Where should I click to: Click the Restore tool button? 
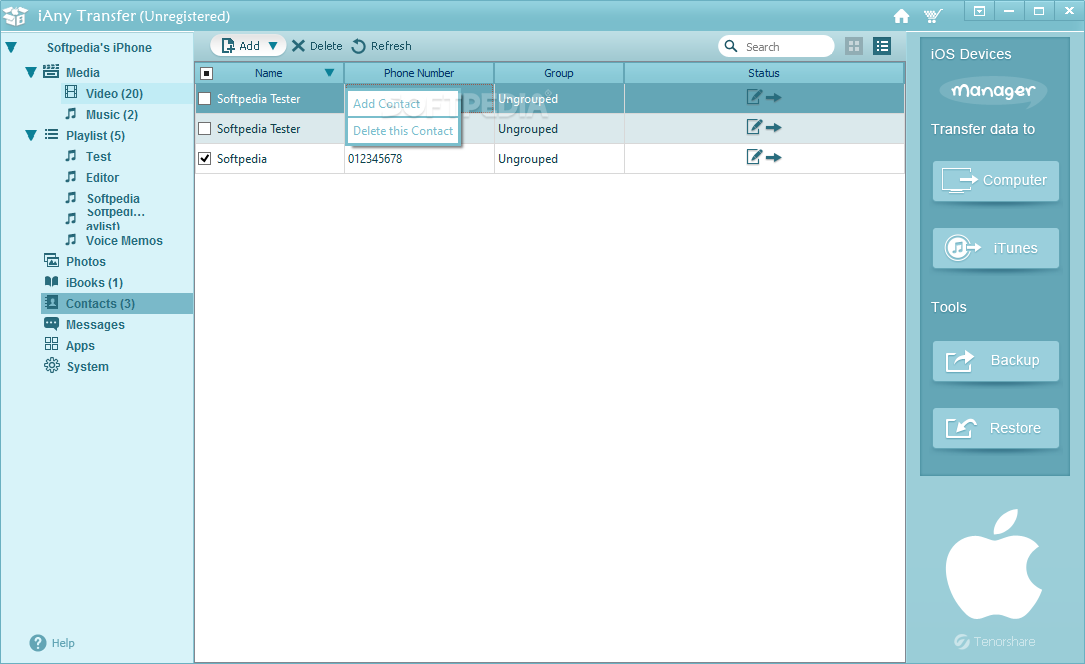click(995, 428)
